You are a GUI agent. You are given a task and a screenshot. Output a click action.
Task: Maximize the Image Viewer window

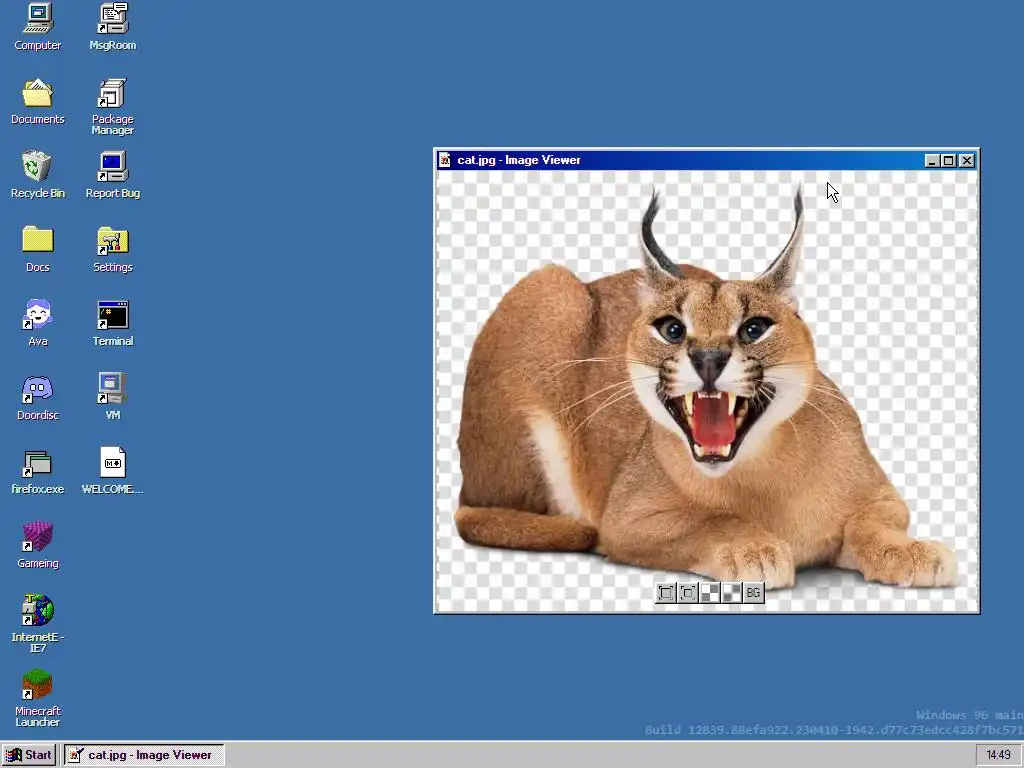[949, 161]
